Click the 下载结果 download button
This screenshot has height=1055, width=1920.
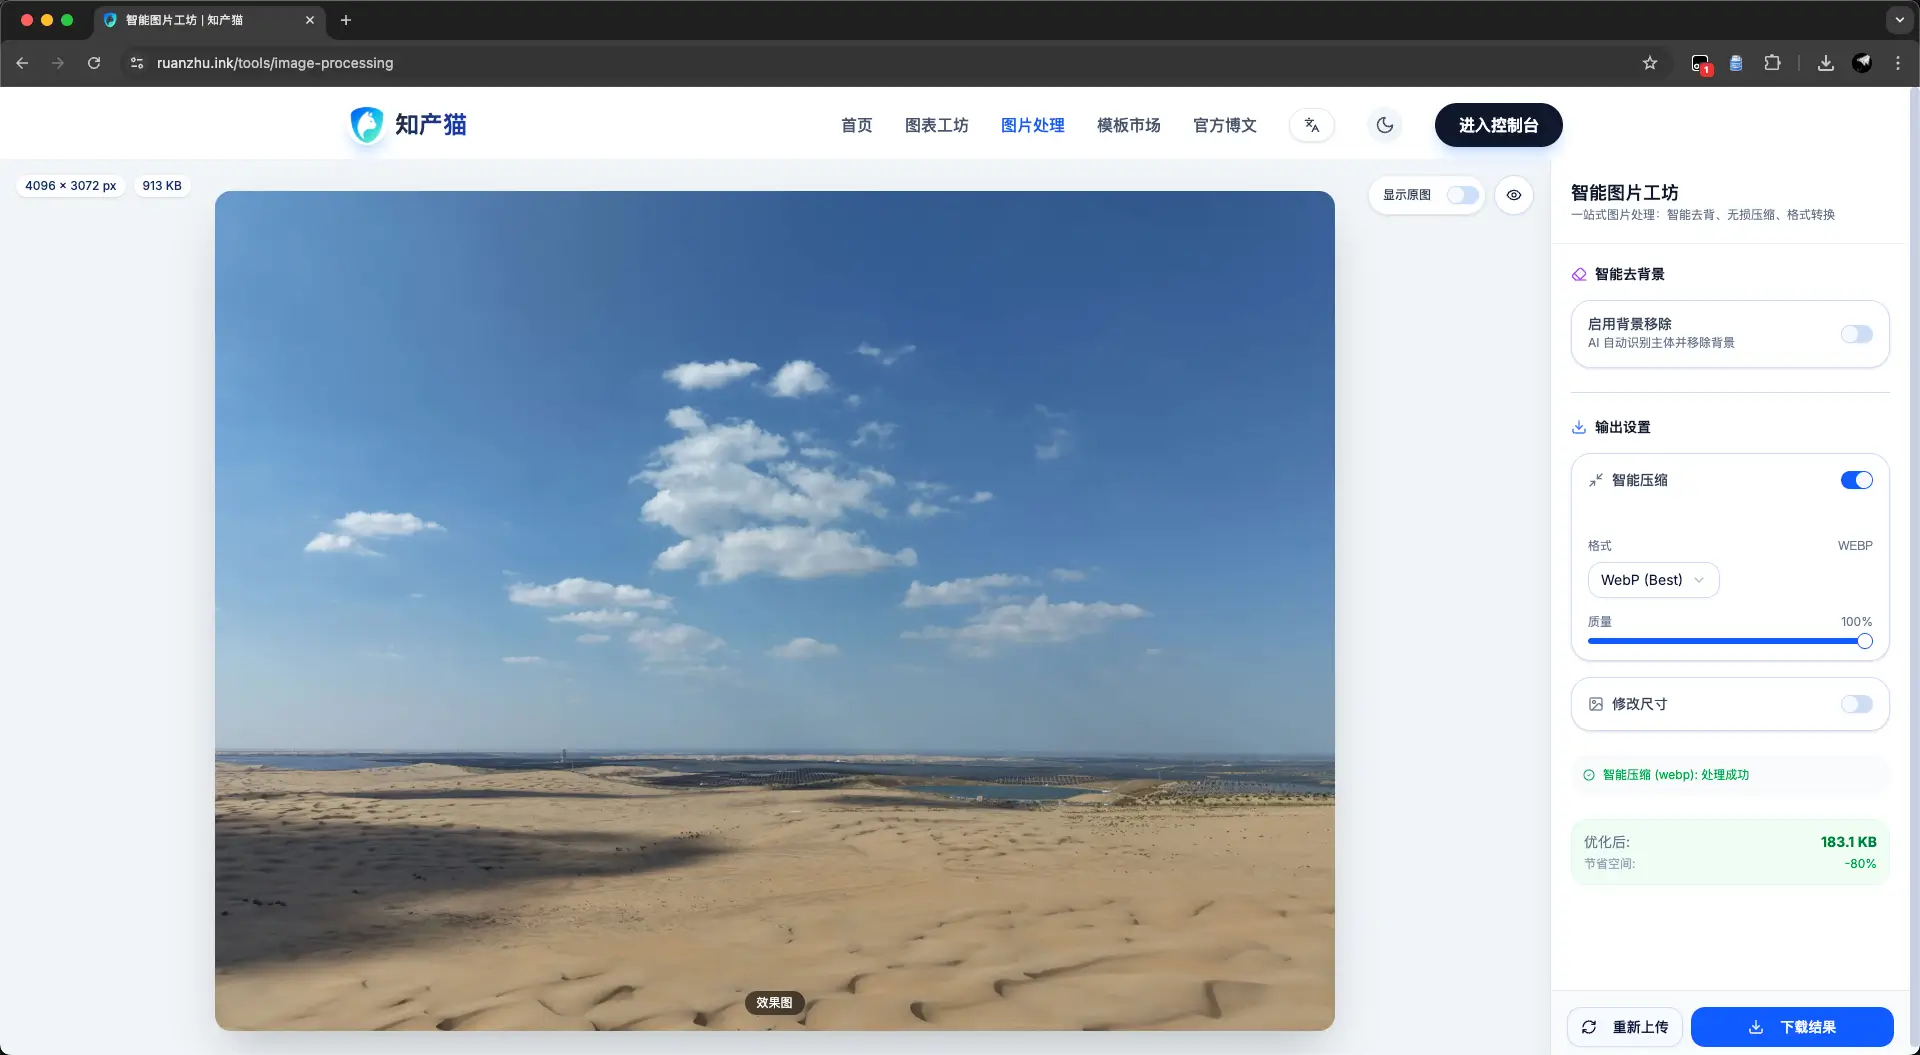click(1792, 1027)
